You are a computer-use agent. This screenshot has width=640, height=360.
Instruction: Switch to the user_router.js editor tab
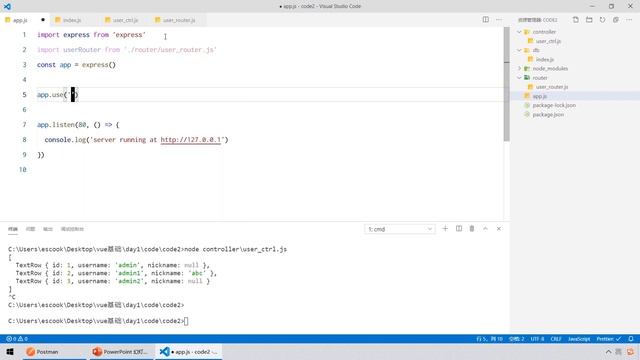point(178,20)
